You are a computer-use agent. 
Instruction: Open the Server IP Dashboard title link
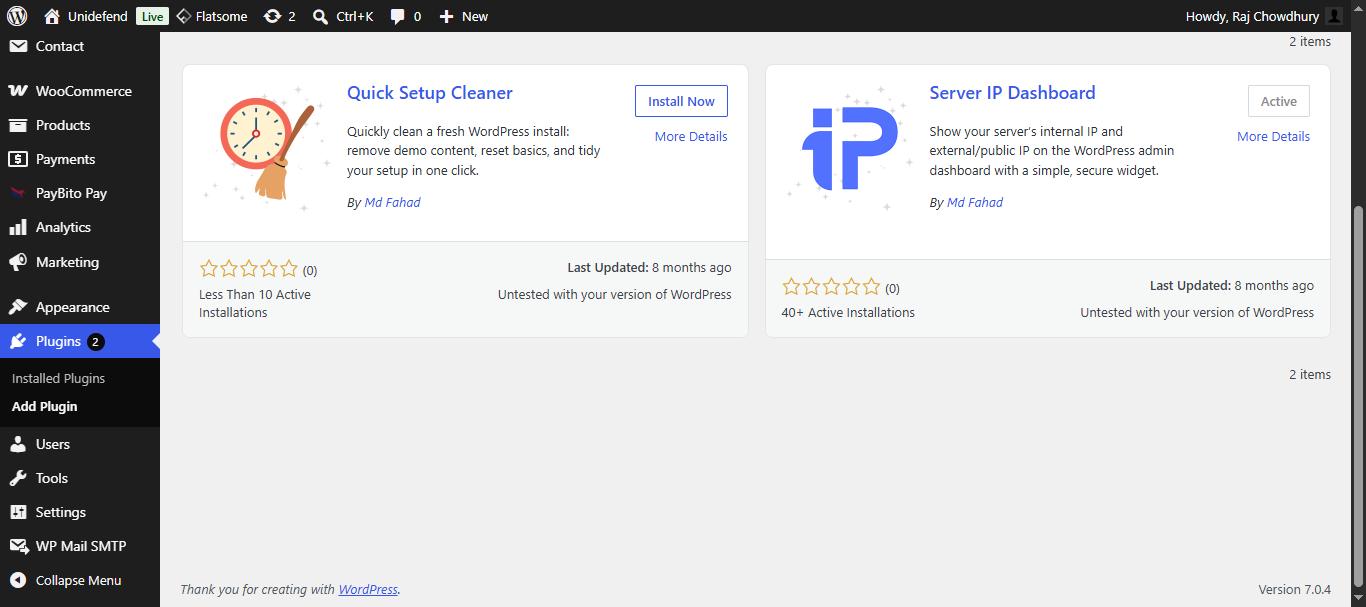click(x=1012, y=93)
